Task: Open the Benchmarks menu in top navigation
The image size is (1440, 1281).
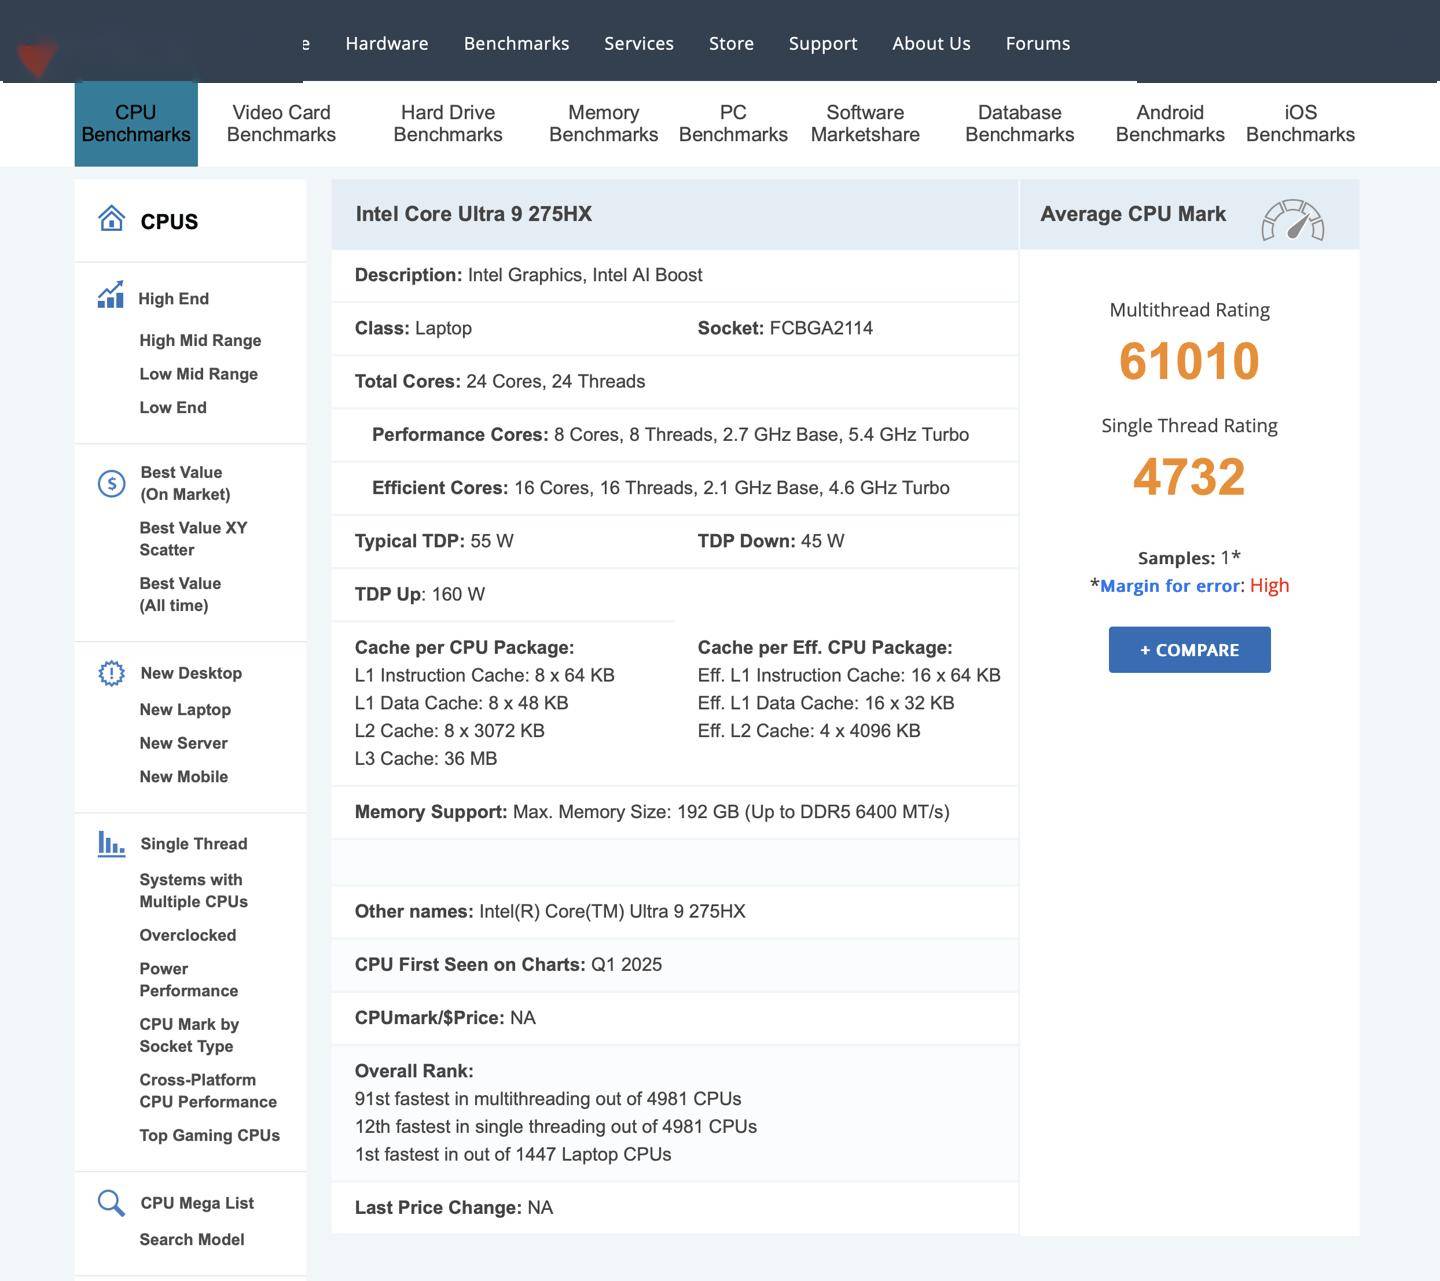Action: [516, 43]
